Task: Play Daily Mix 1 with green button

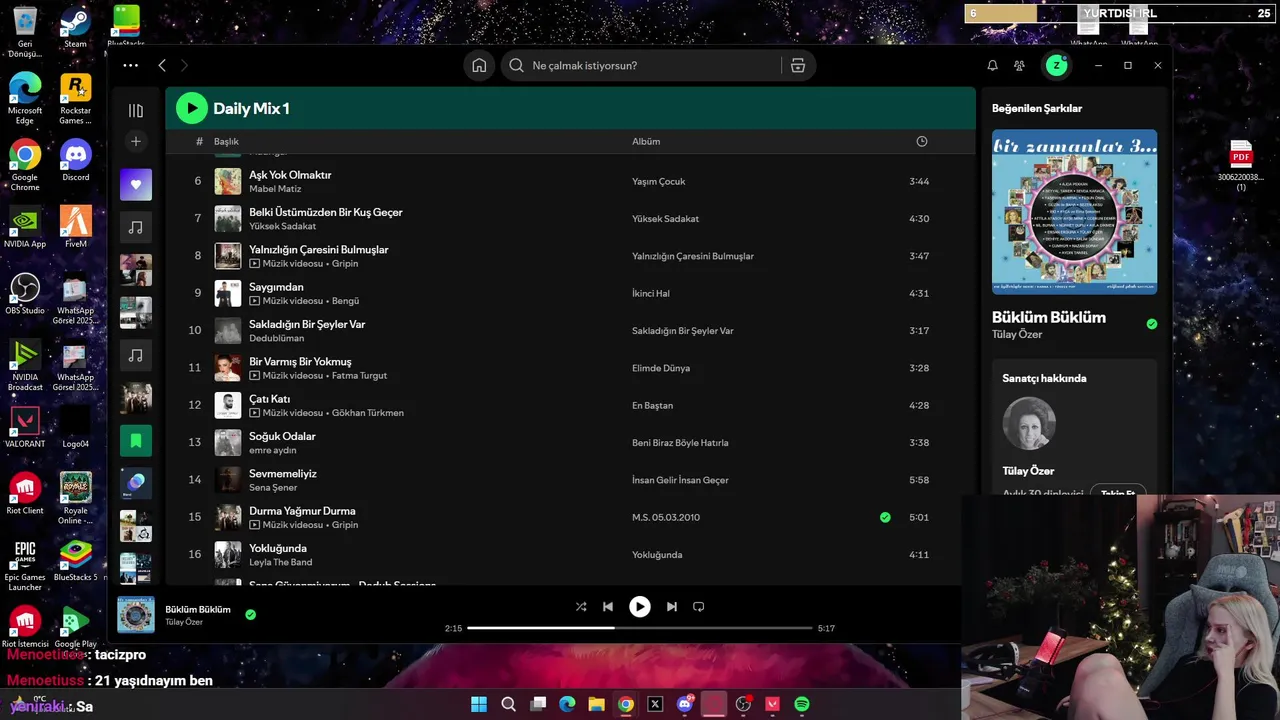Action: [191, 108]
